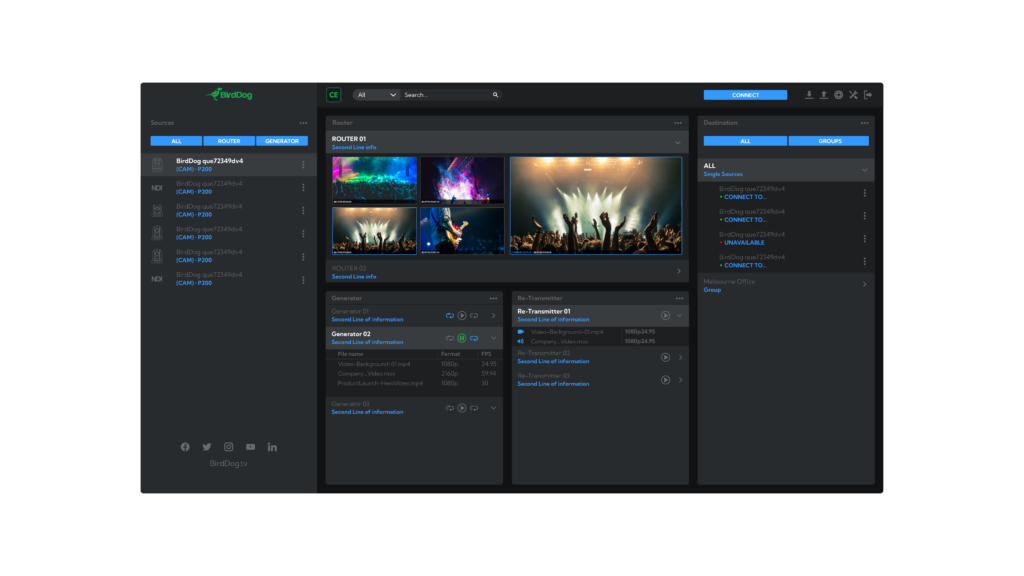Viewport: 1024px width, 576px height.
Task: Open the YouTube social icon
Action: click(250, 447)
